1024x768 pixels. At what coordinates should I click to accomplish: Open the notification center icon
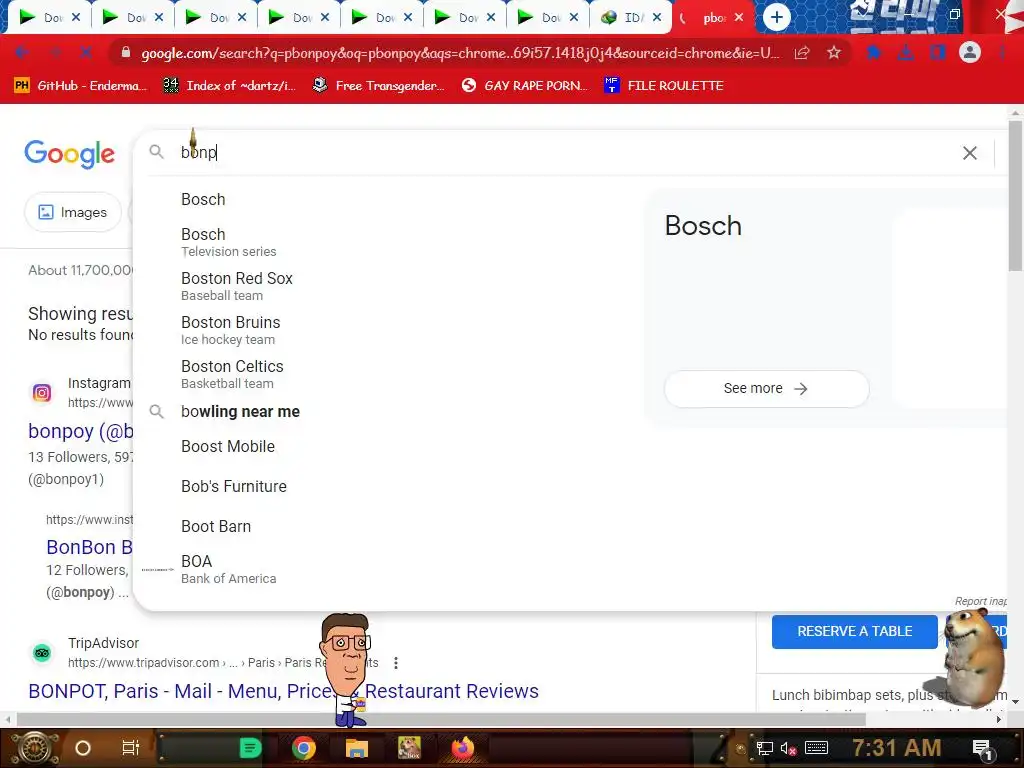[x=982, y=749]
